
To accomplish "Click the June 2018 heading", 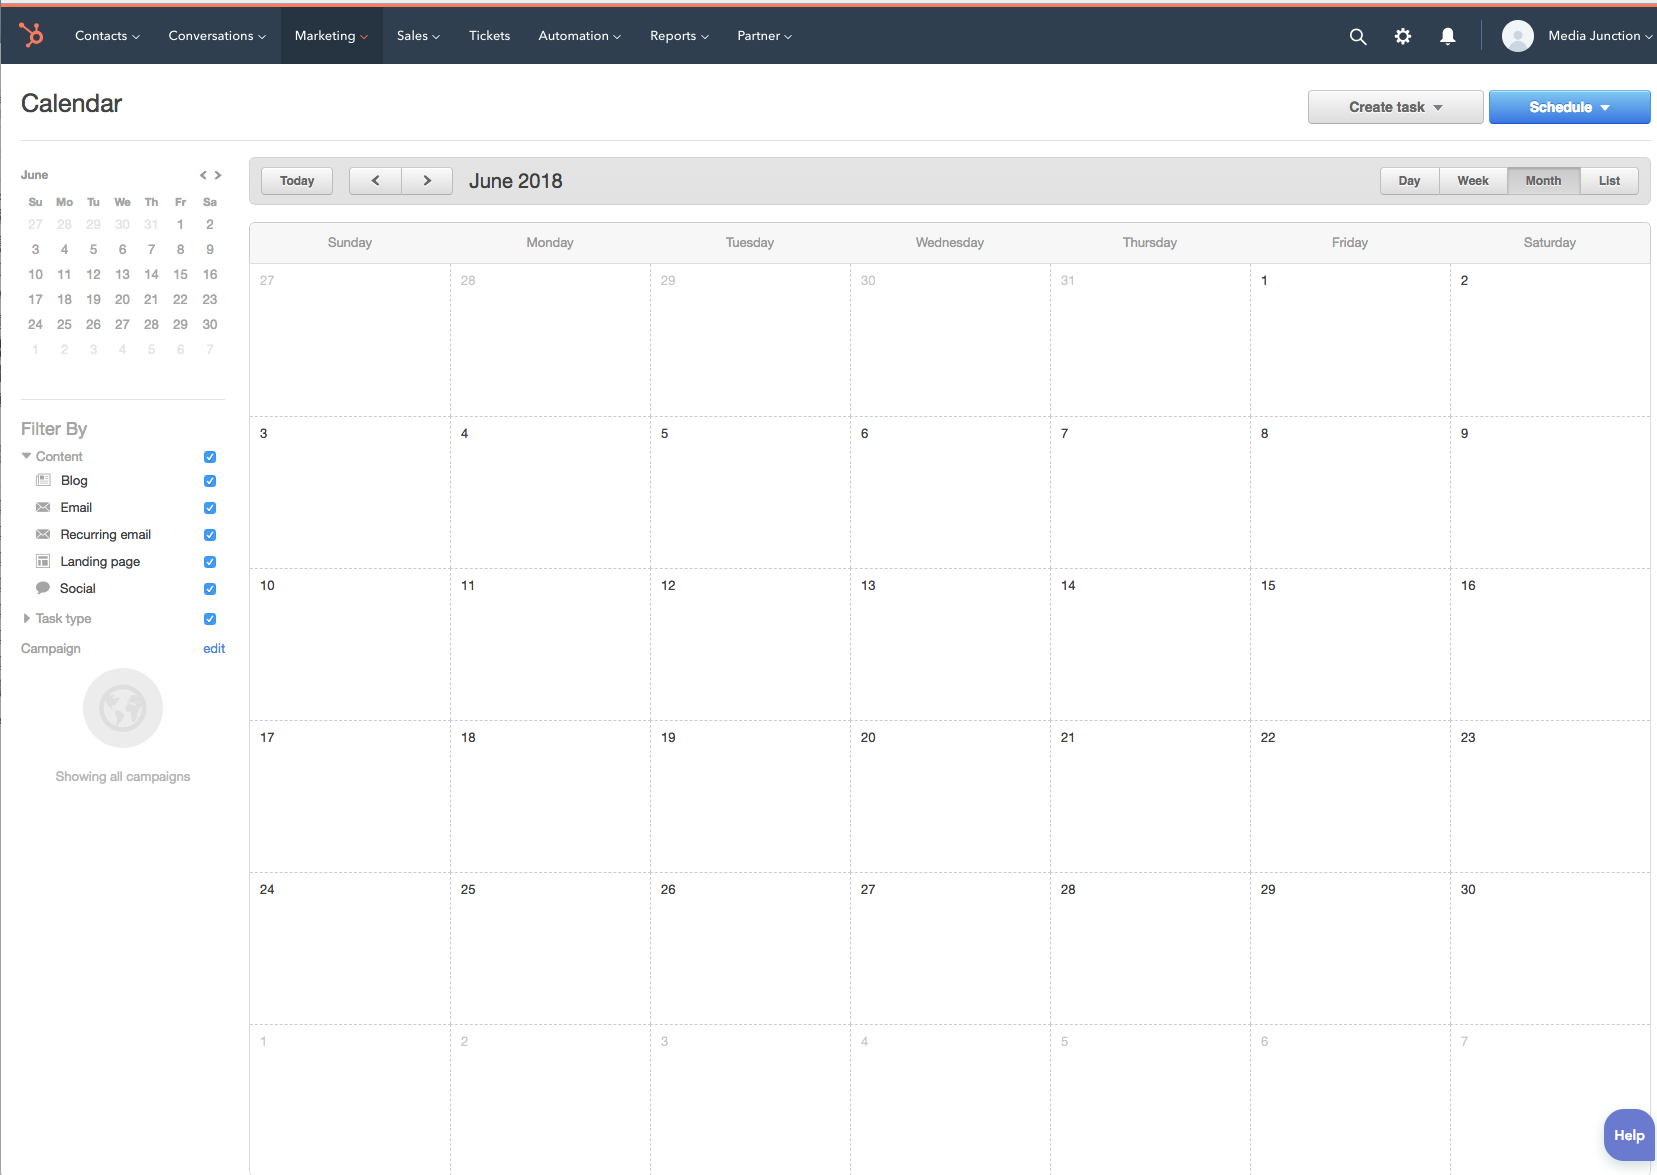I will pyautogui.click(x=516, y=181).
